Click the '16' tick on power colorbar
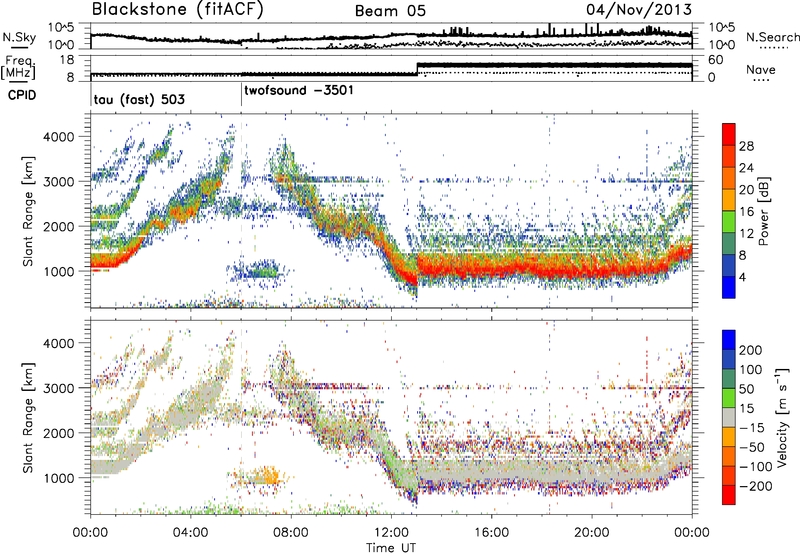 [746, 212]
